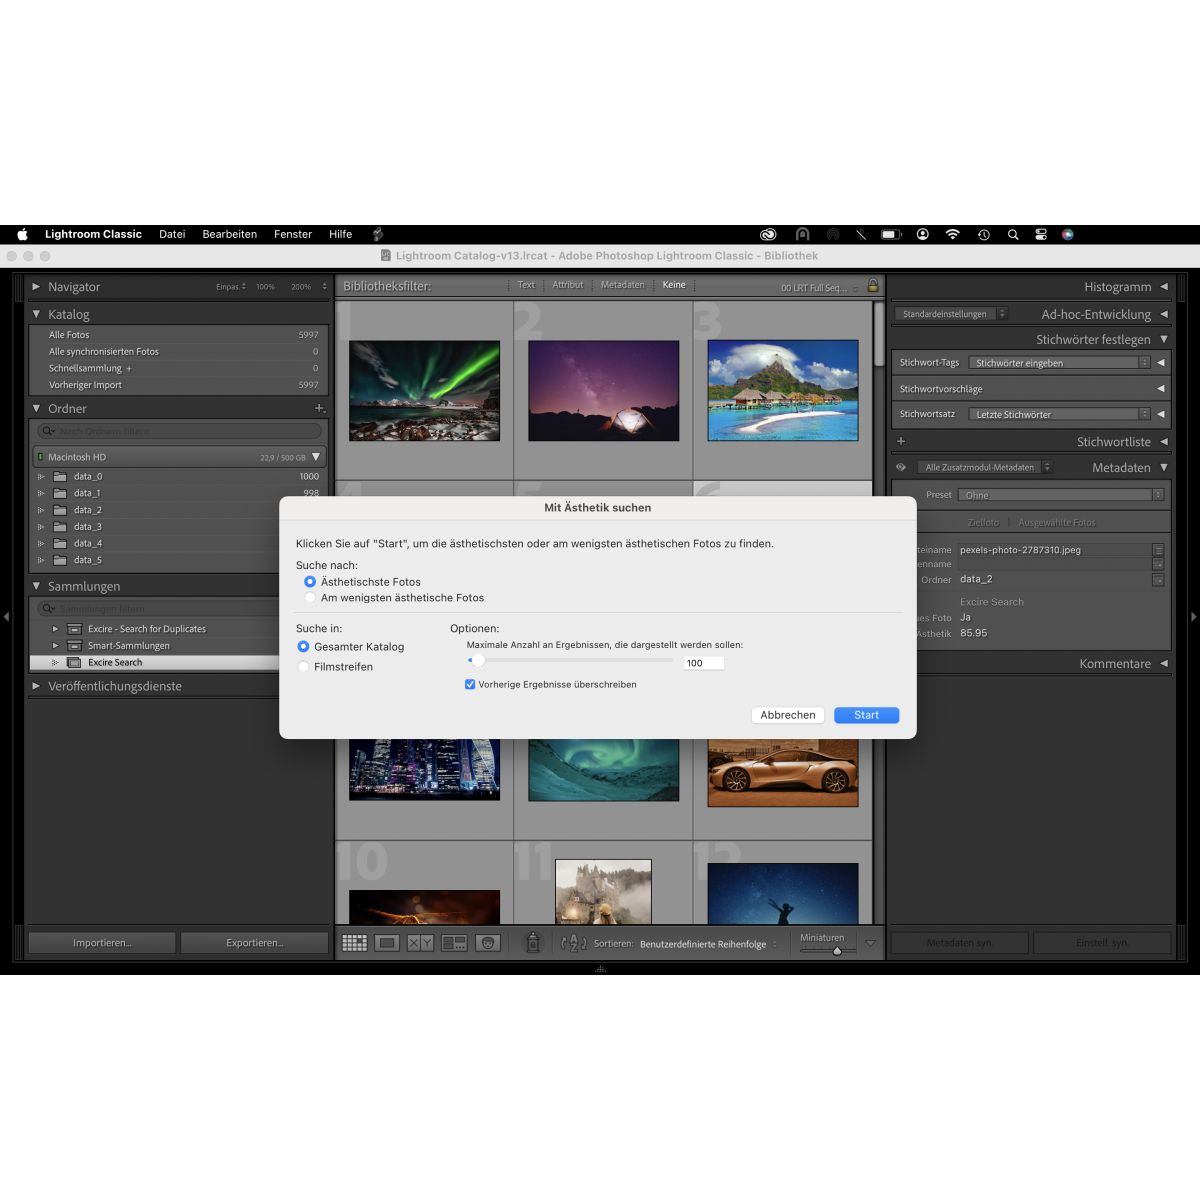Open the Standardeinstellungen preset dropdown
This screenshot has width=1200, height=1200.
[x=951, y=314]
